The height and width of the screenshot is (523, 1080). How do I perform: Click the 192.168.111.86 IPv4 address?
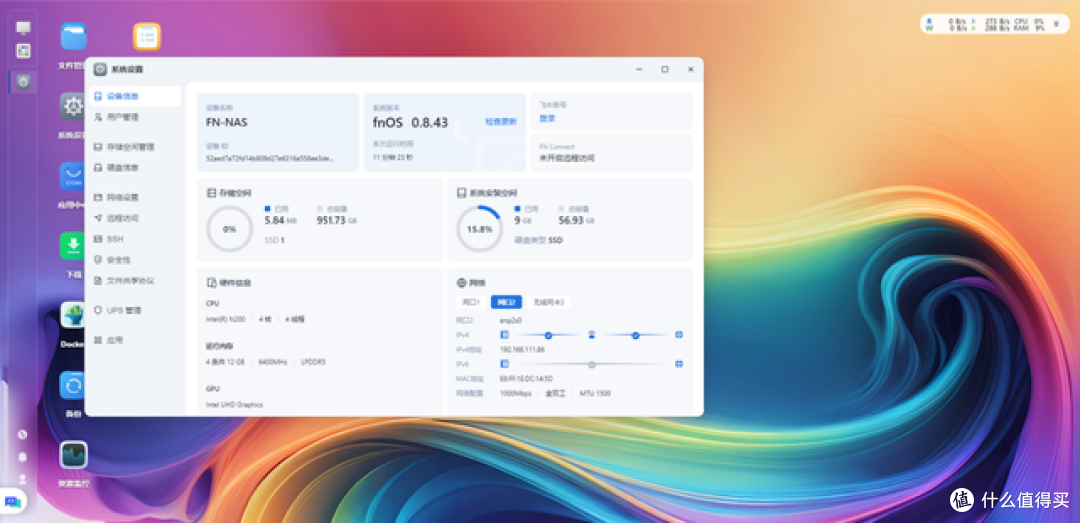522,349
